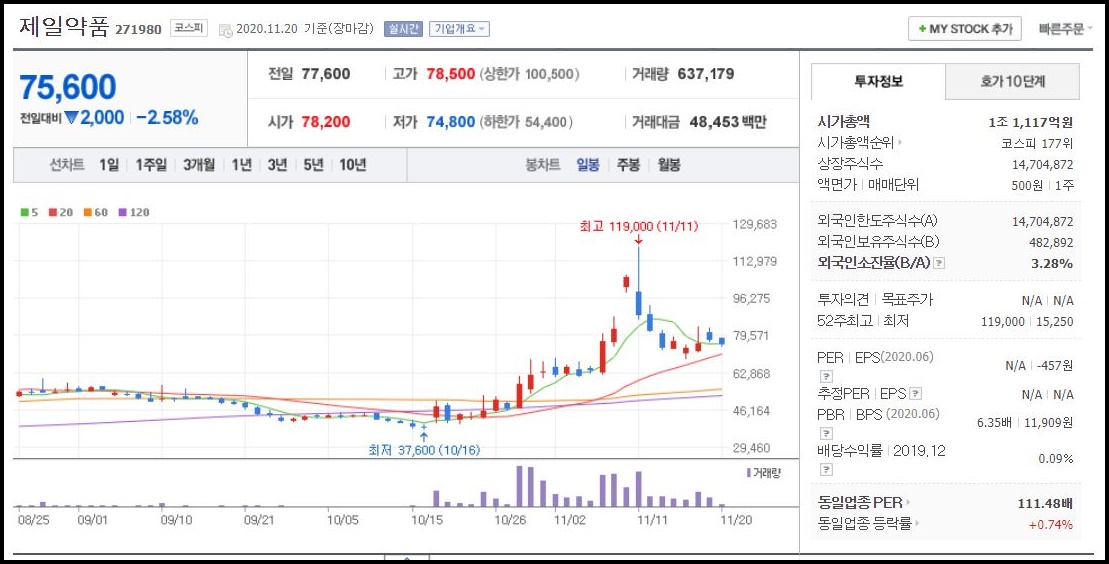Click the red 20-day moving average legend
The height and width of the screenshot is (564, 1109).
pyautogui.click(x=61, y=212)
